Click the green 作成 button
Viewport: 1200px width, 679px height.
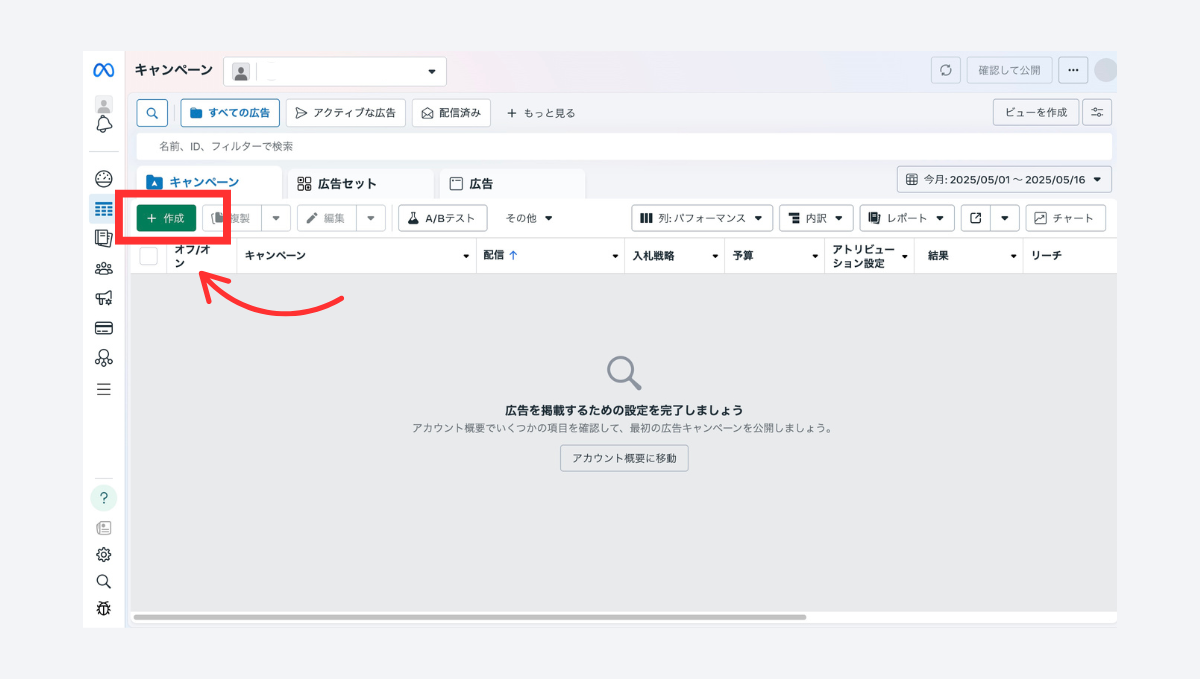[x=166, y=218]
